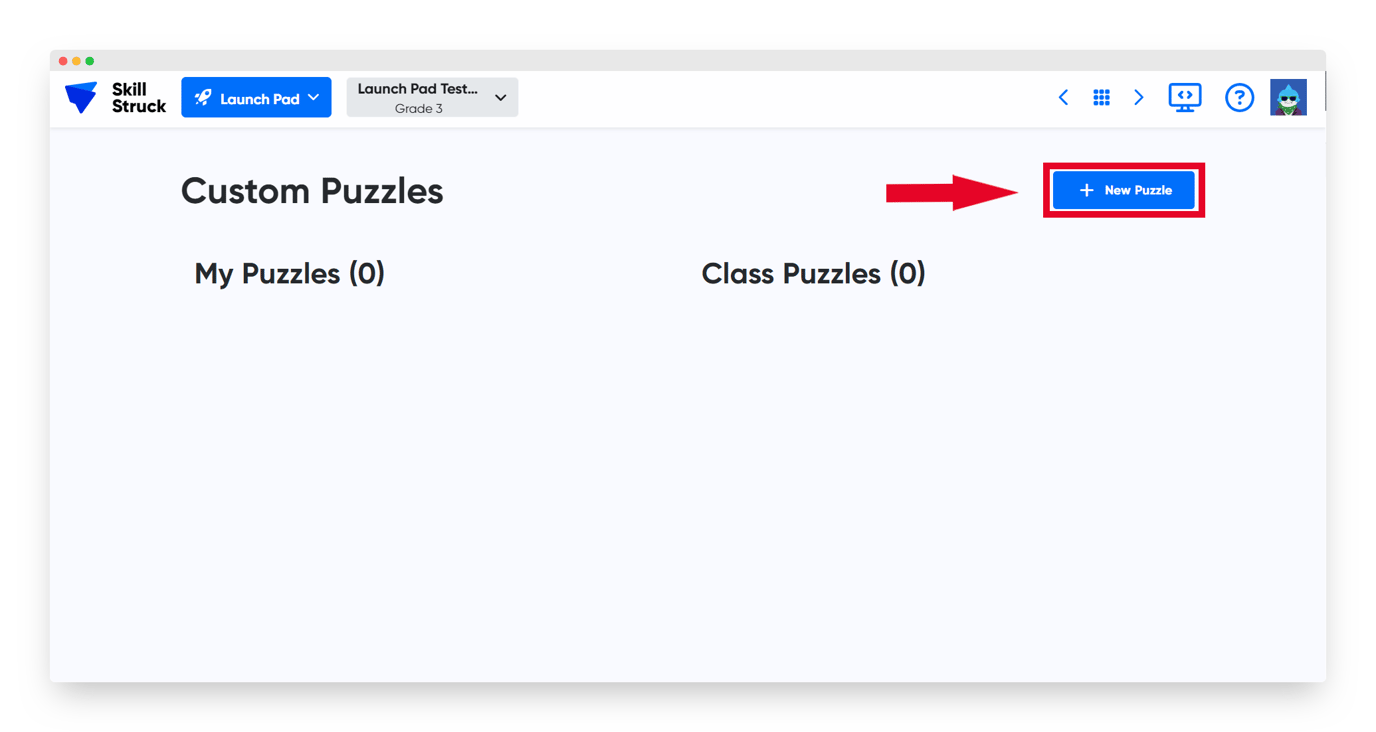Open your avatar profile picture
1376x732 pixels.
click(1289, 97)
